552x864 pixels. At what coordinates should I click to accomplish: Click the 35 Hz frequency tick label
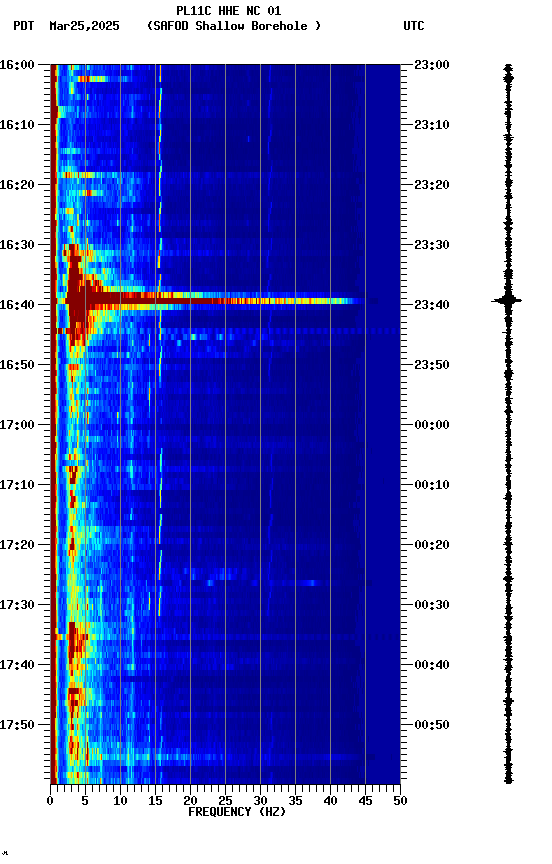coord(295,801)
